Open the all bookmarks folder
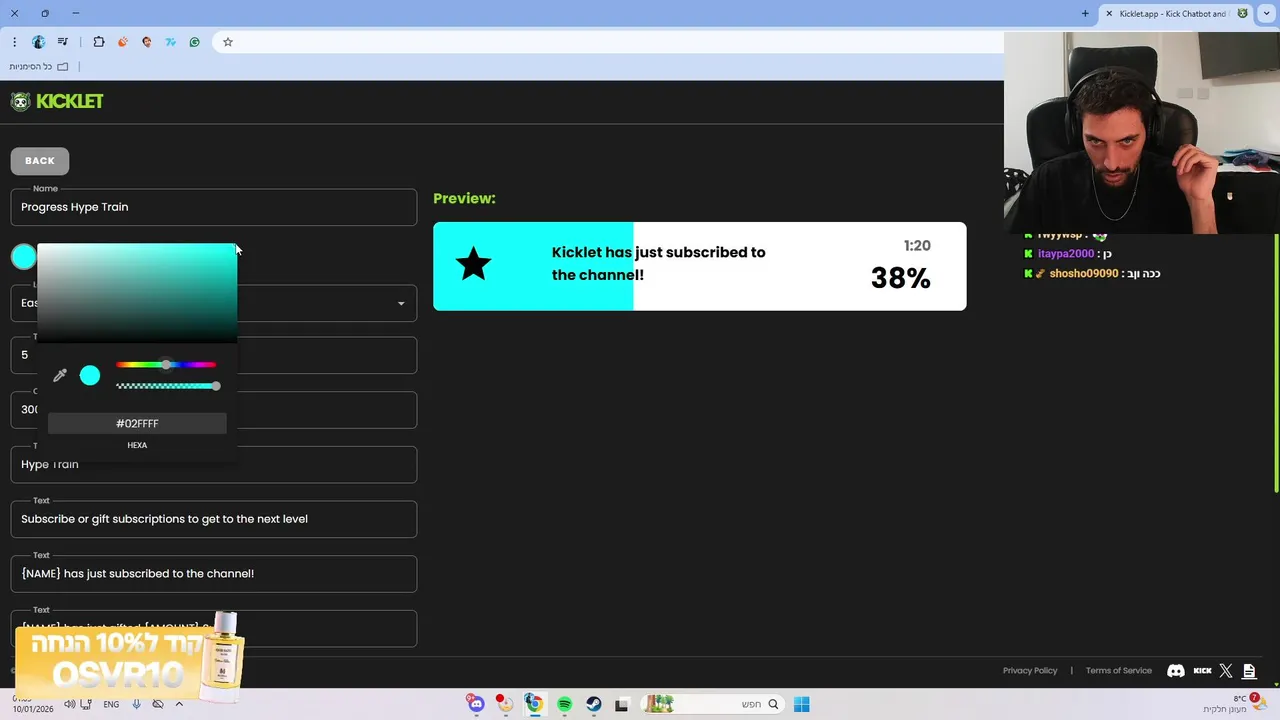 click(39, 67)
